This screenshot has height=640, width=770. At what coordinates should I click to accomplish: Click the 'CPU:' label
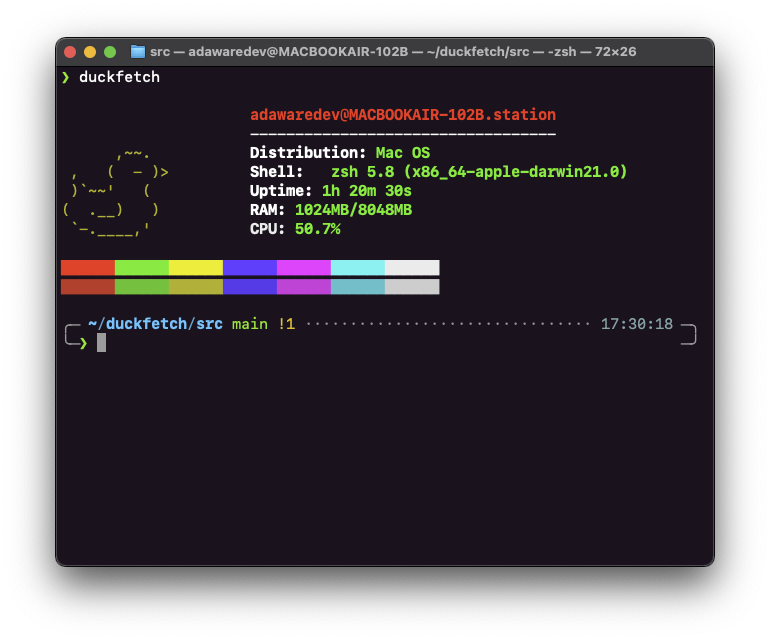pos(267,229)
